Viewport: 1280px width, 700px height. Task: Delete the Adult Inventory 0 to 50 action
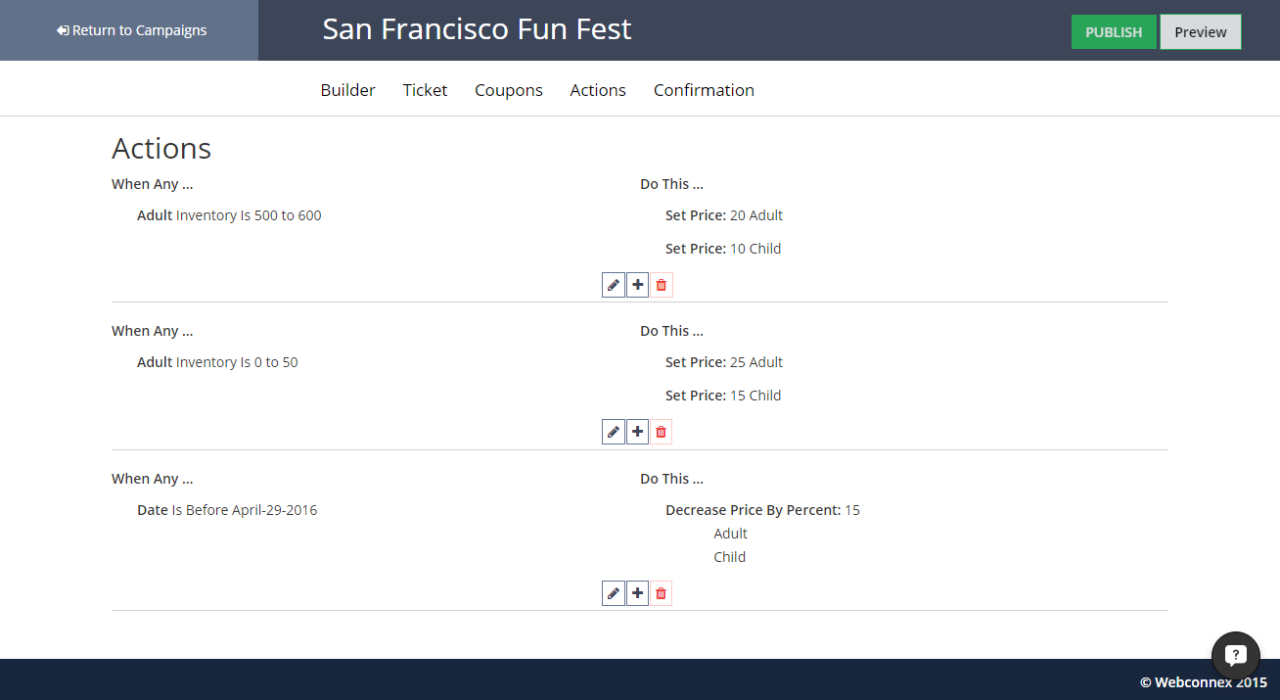(661, 432)
